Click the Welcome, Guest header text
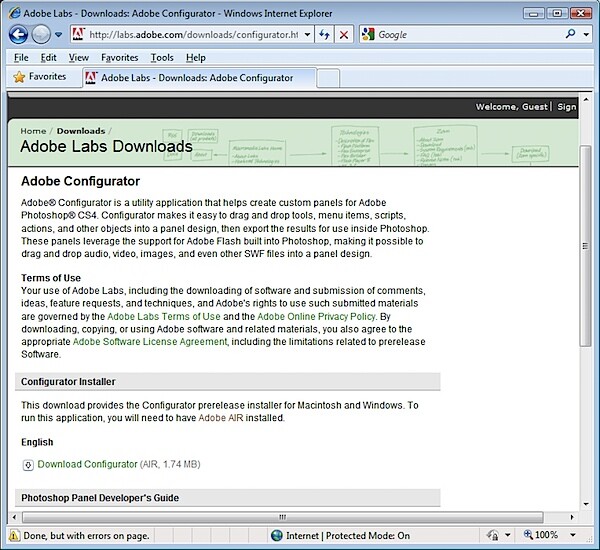 click(512, 107)
